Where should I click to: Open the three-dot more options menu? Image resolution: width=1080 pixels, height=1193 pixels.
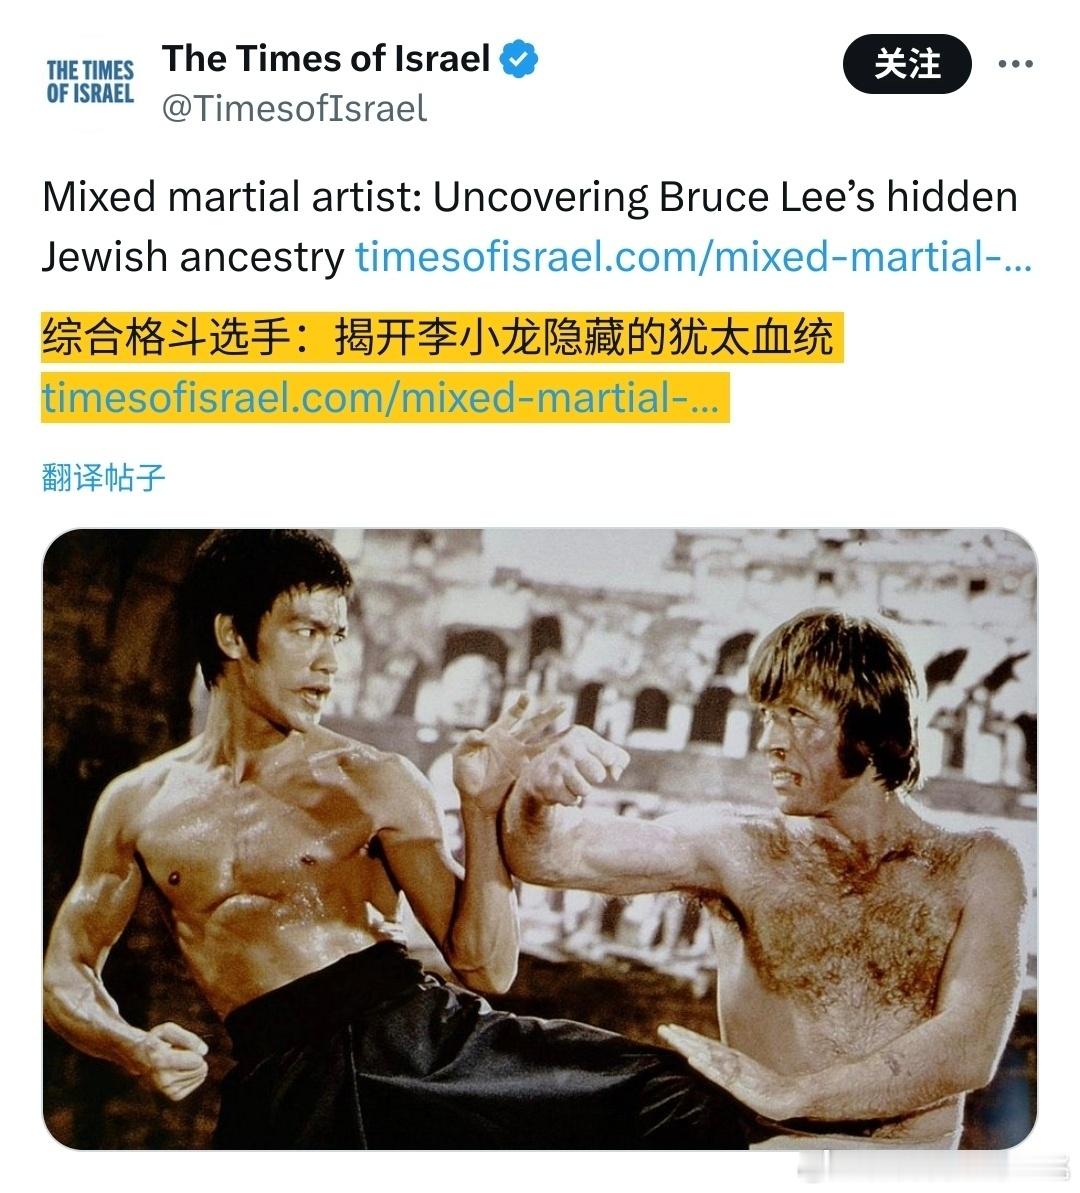pyautogui.click(x=1015, y=64)
